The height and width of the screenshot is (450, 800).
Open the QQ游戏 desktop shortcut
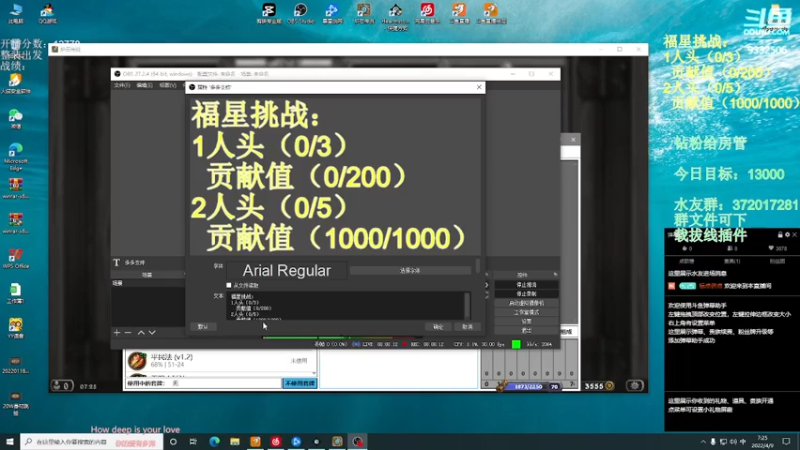(47, 13)
